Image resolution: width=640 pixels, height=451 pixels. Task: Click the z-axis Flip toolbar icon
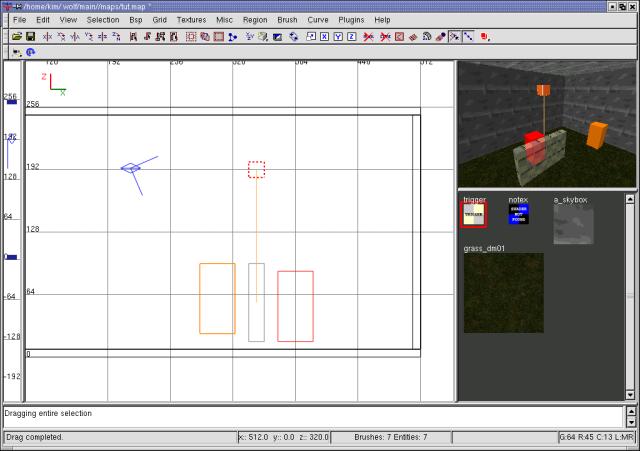[102, 37]
